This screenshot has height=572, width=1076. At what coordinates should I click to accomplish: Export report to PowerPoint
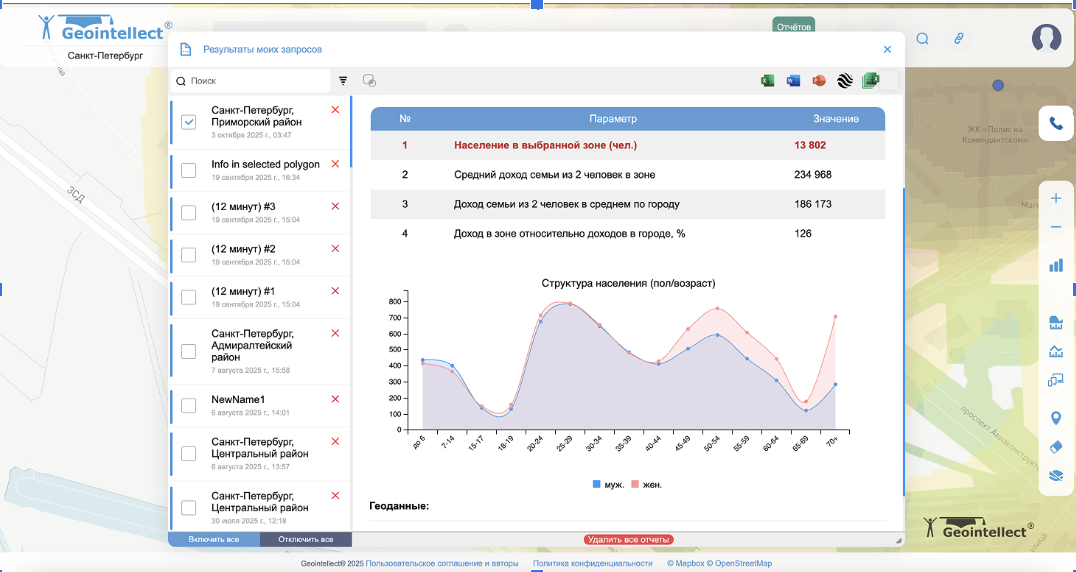pos(819,81)
